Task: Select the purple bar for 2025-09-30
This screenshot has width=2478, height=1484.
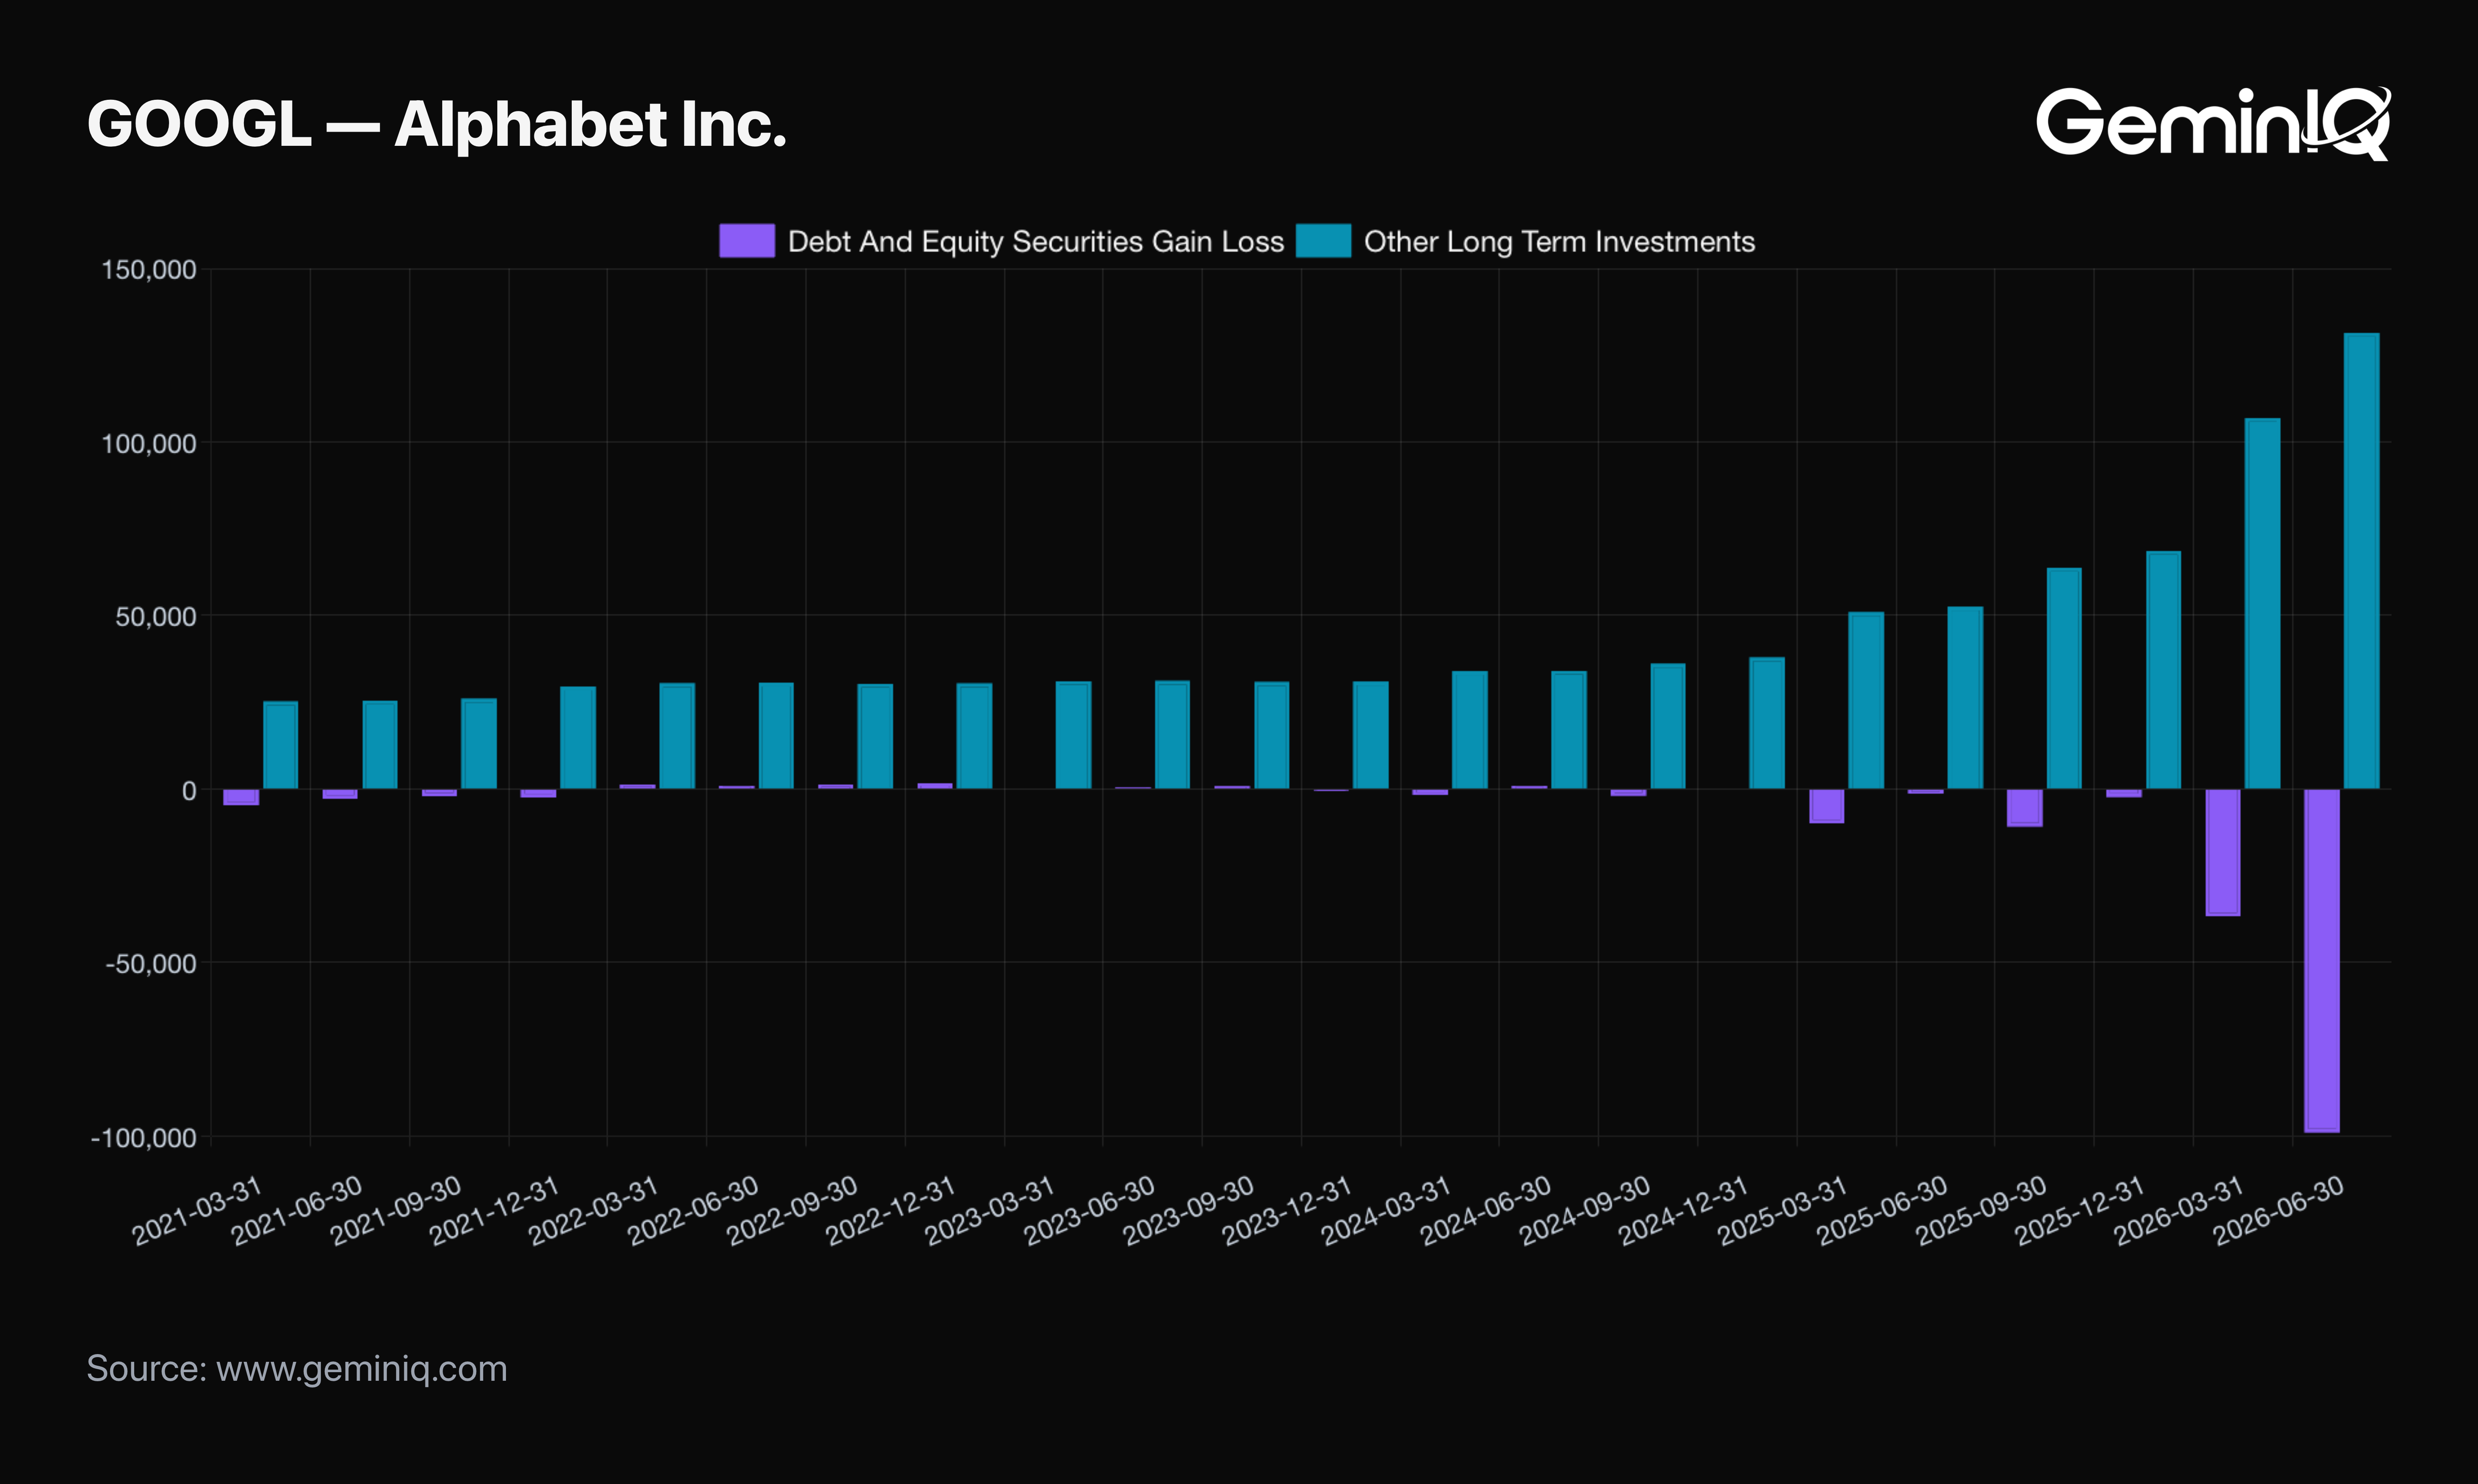Action: (x=2025, y=808)
